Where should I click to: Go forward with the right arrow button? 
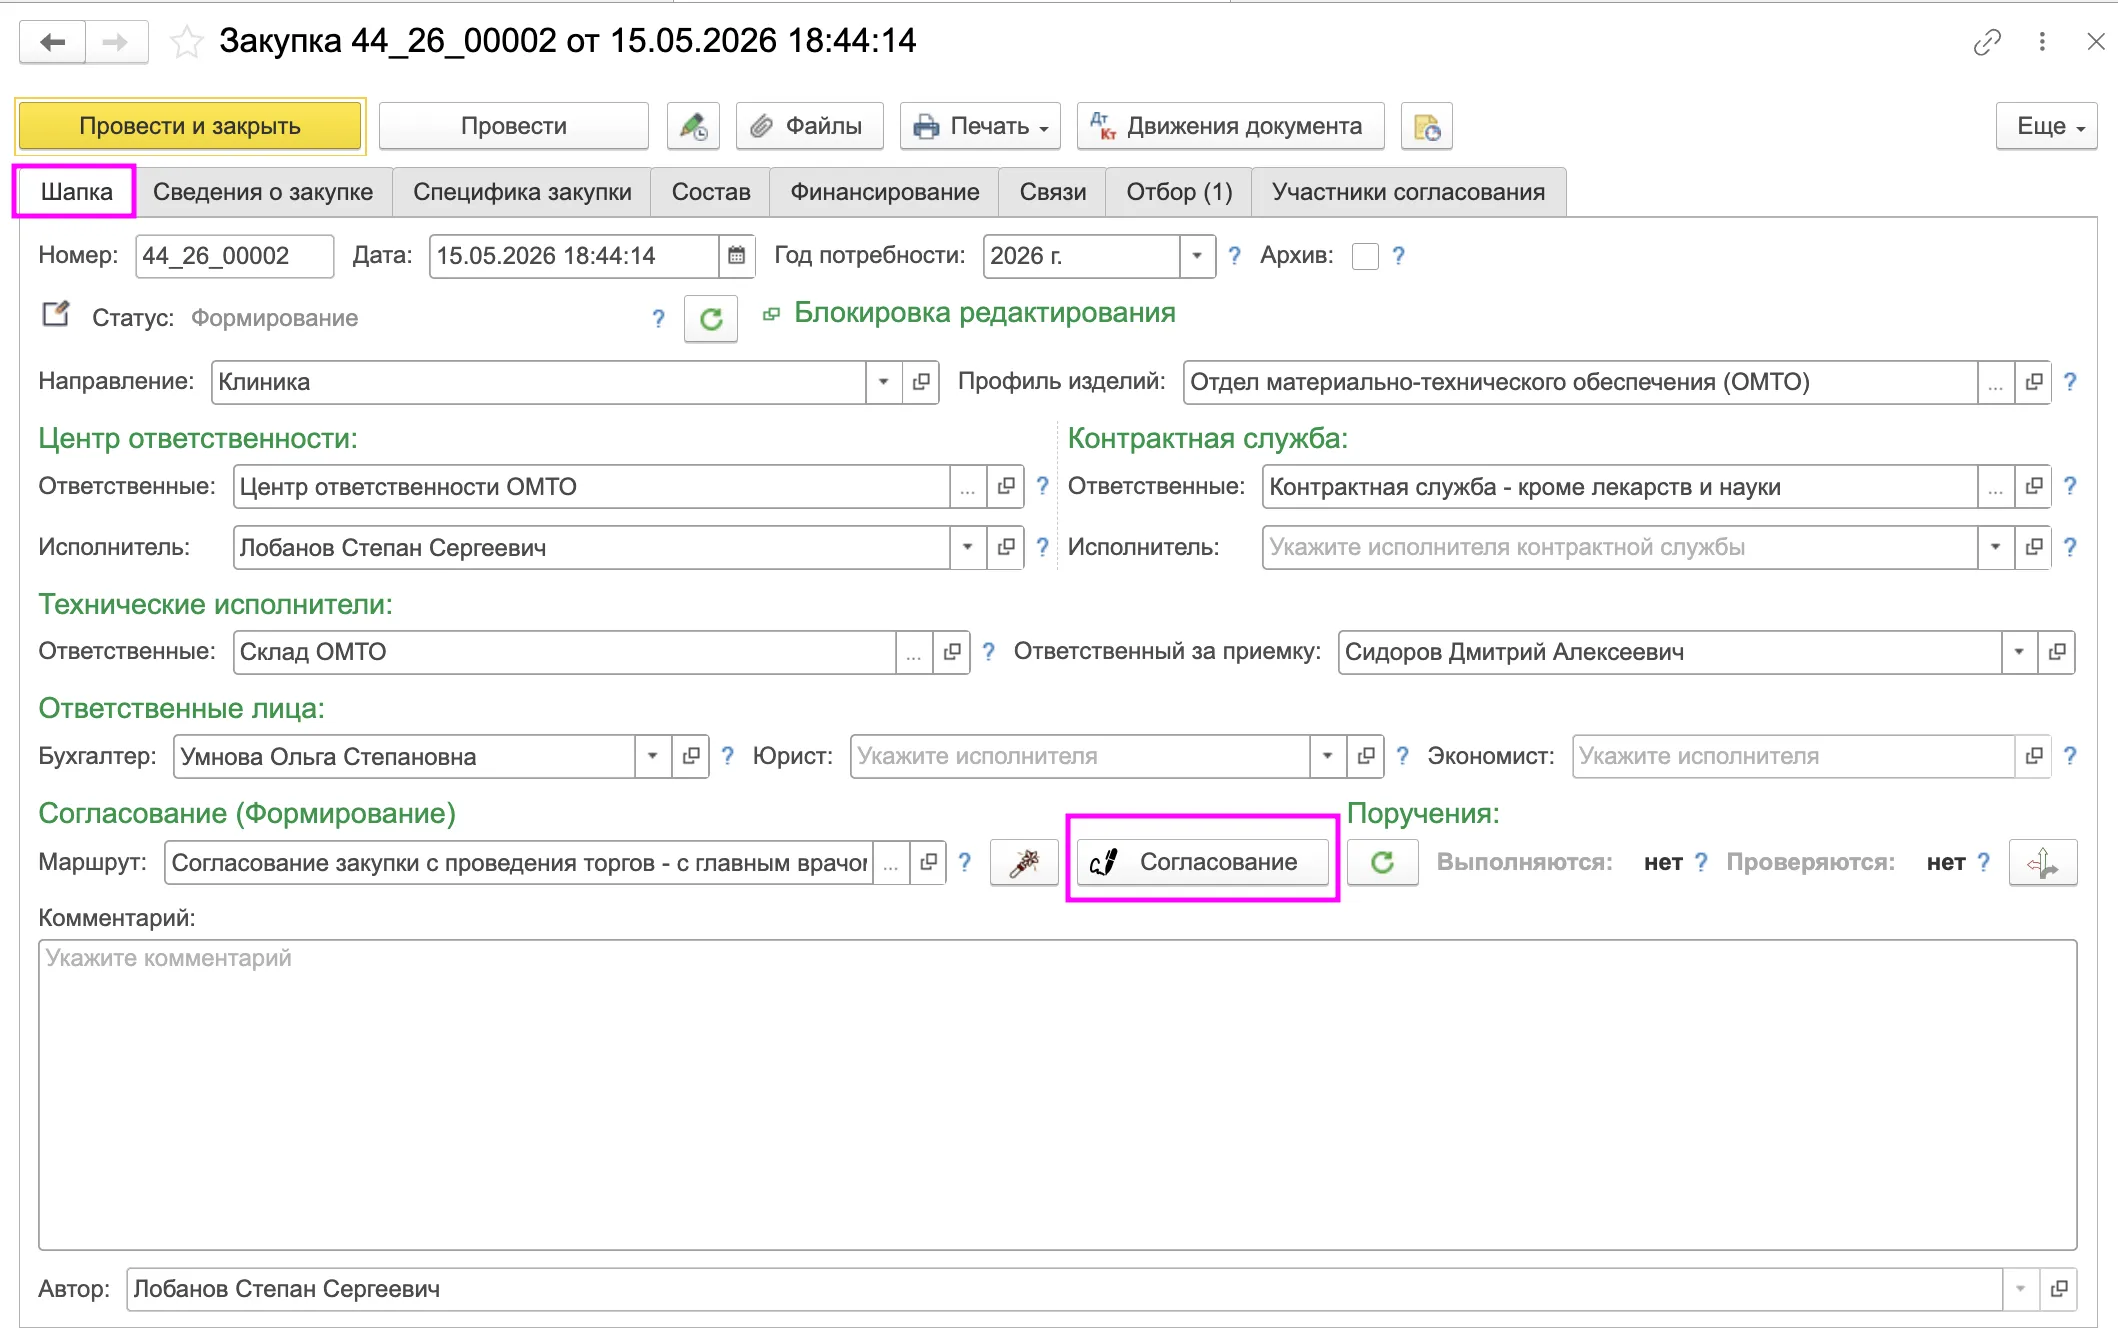point(116,42)
